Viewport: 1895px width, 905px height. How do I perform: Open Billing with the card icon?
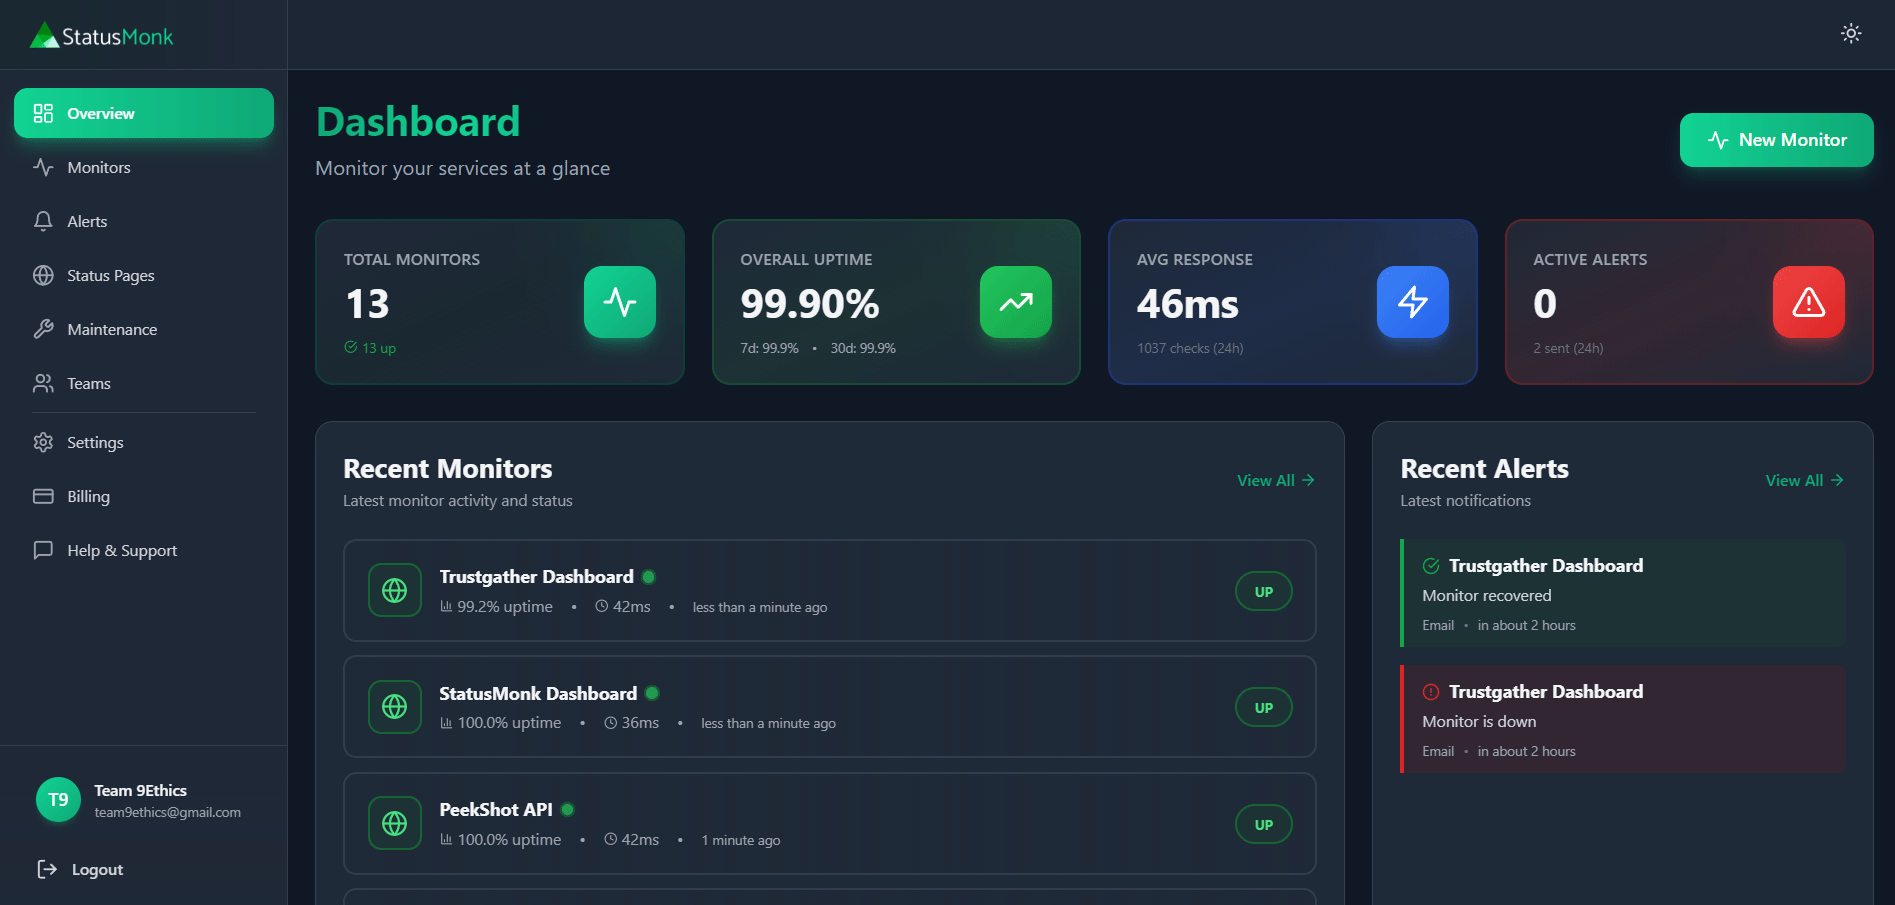[43, 496]
